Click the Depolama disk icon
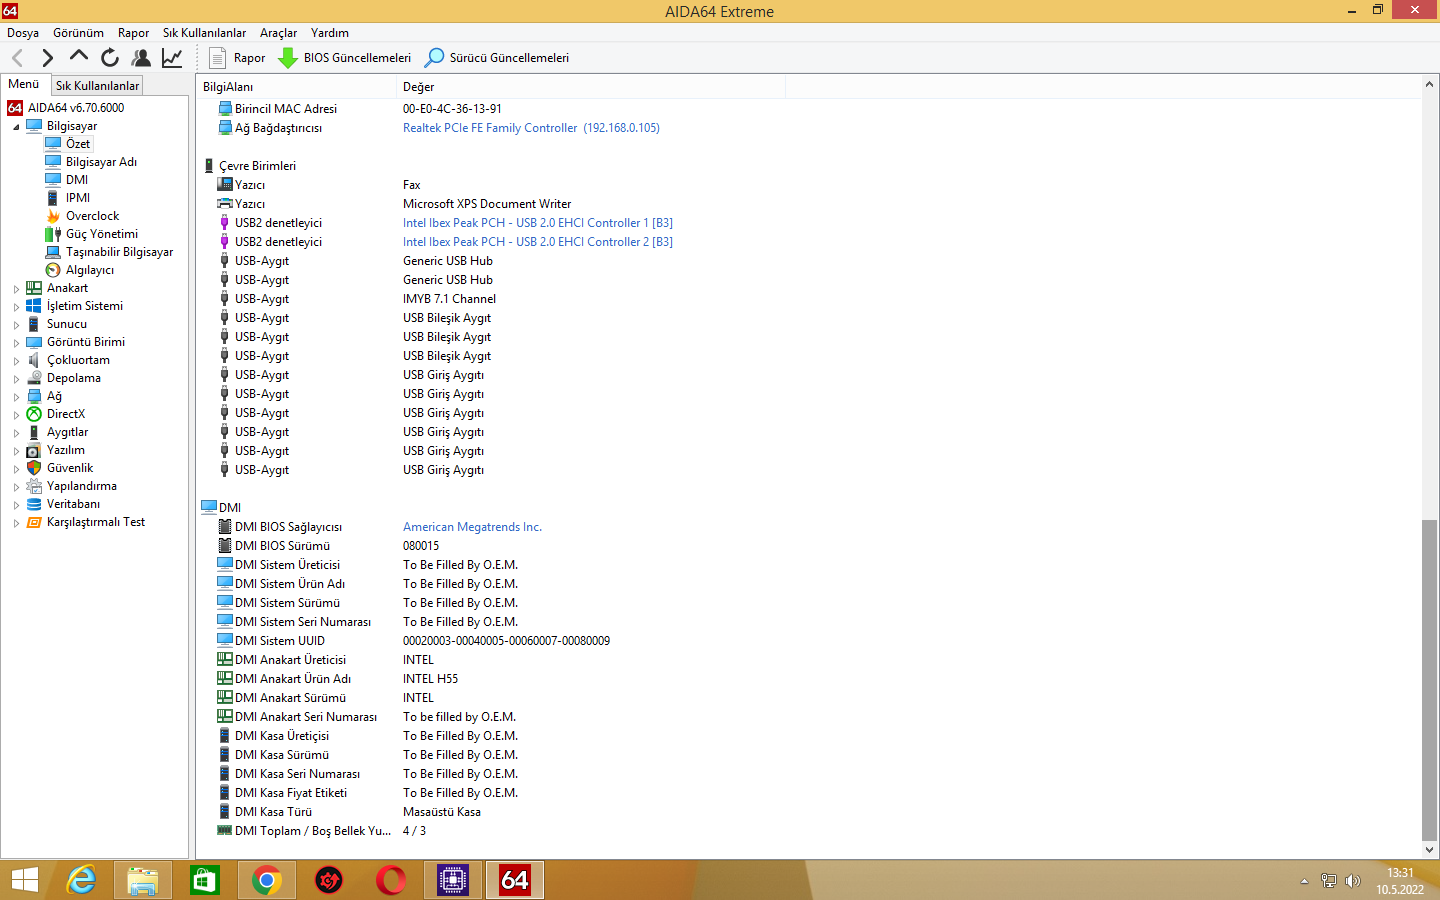This screenshot has height=900, width=1440. [x=34, y=378]
